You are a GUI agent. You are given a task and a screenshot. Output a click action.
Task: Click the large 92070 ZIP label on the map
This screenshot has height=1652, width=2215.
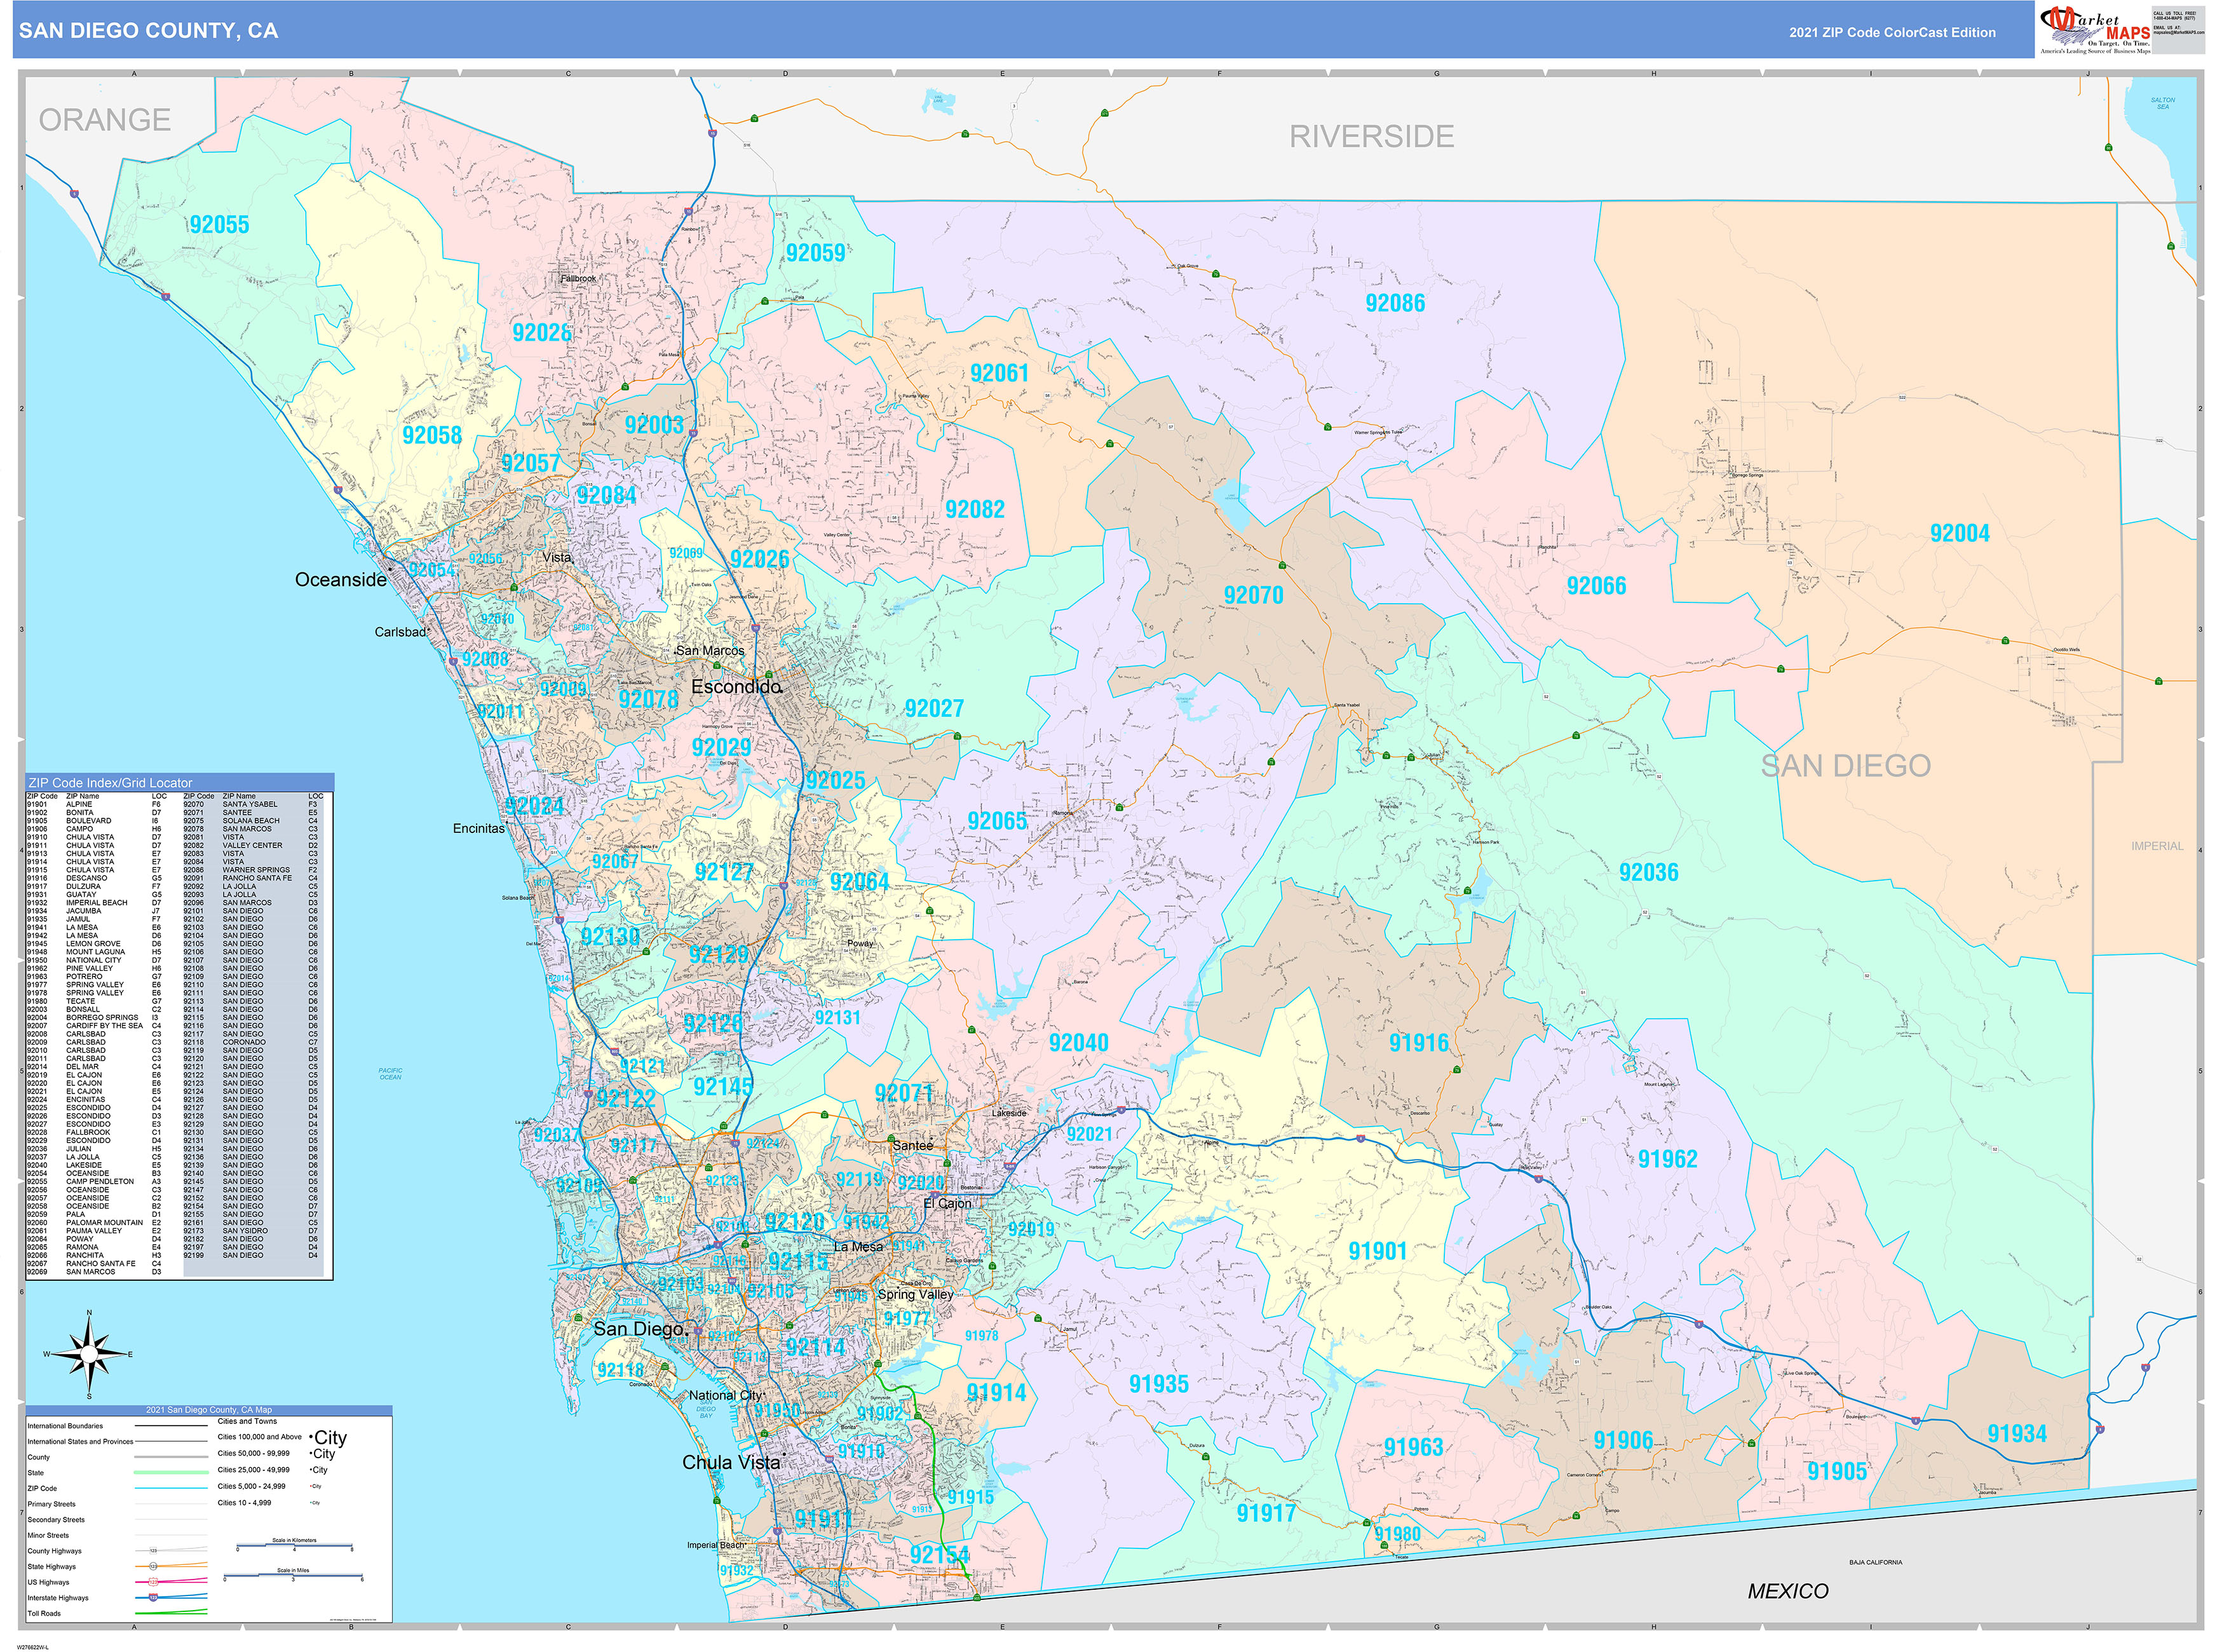1253,595
